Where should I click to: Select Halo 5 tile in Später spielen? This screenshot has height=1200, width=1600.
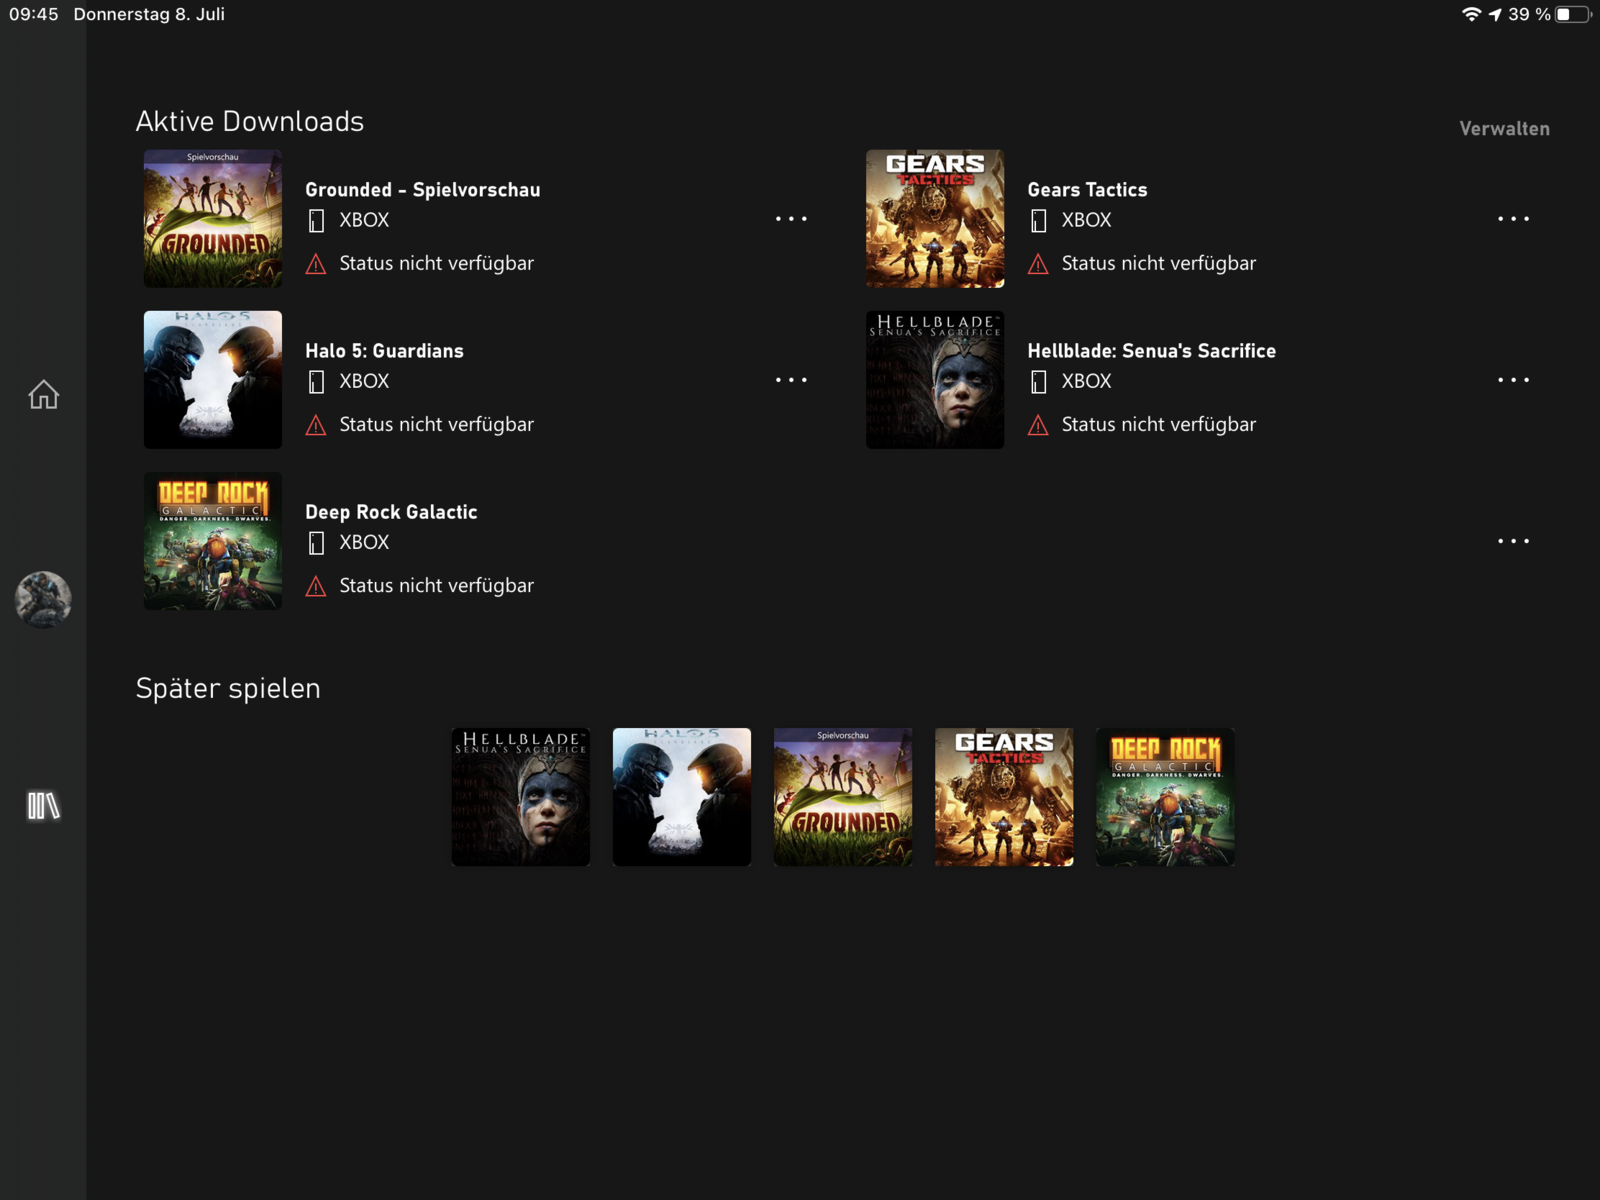pyautogui.click(x=682, y=797)
